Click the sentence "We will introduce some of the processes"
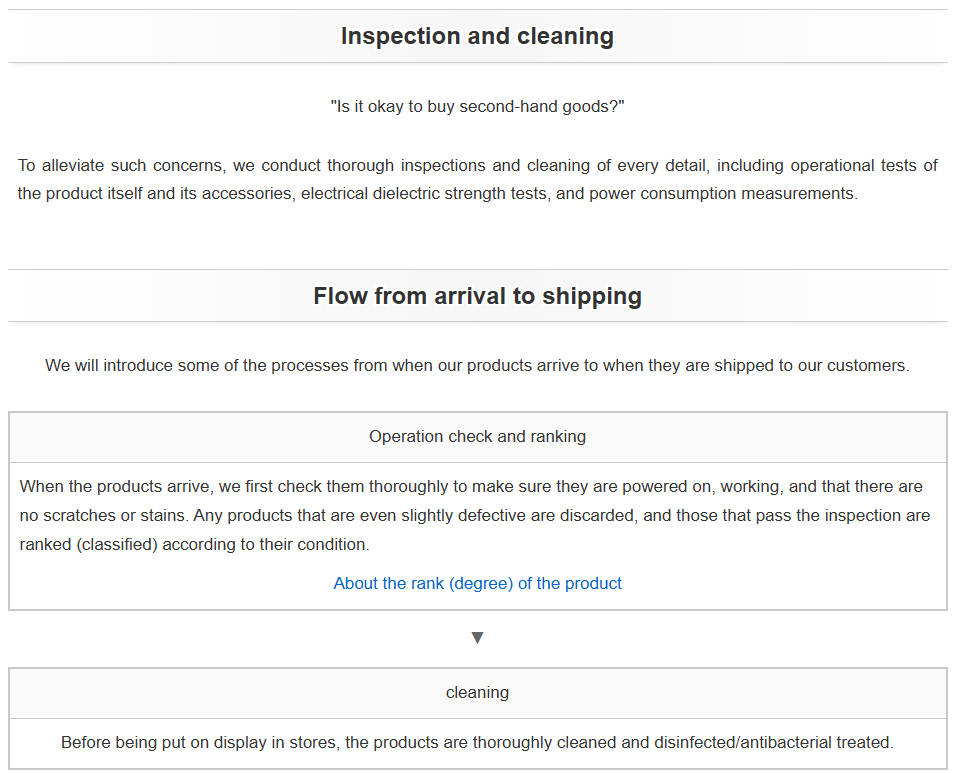 (x=477, y=365)
